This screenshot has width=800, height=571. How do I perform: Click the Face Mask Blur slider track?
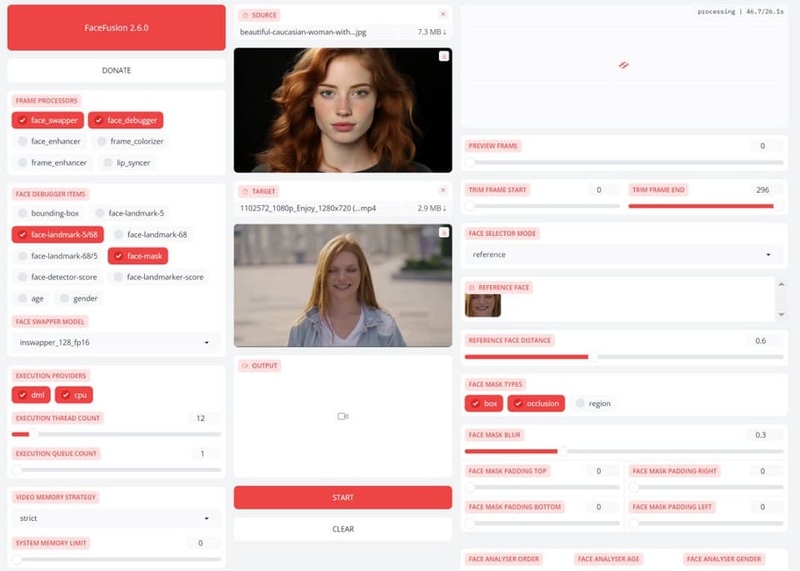click(x=622, y=451)
